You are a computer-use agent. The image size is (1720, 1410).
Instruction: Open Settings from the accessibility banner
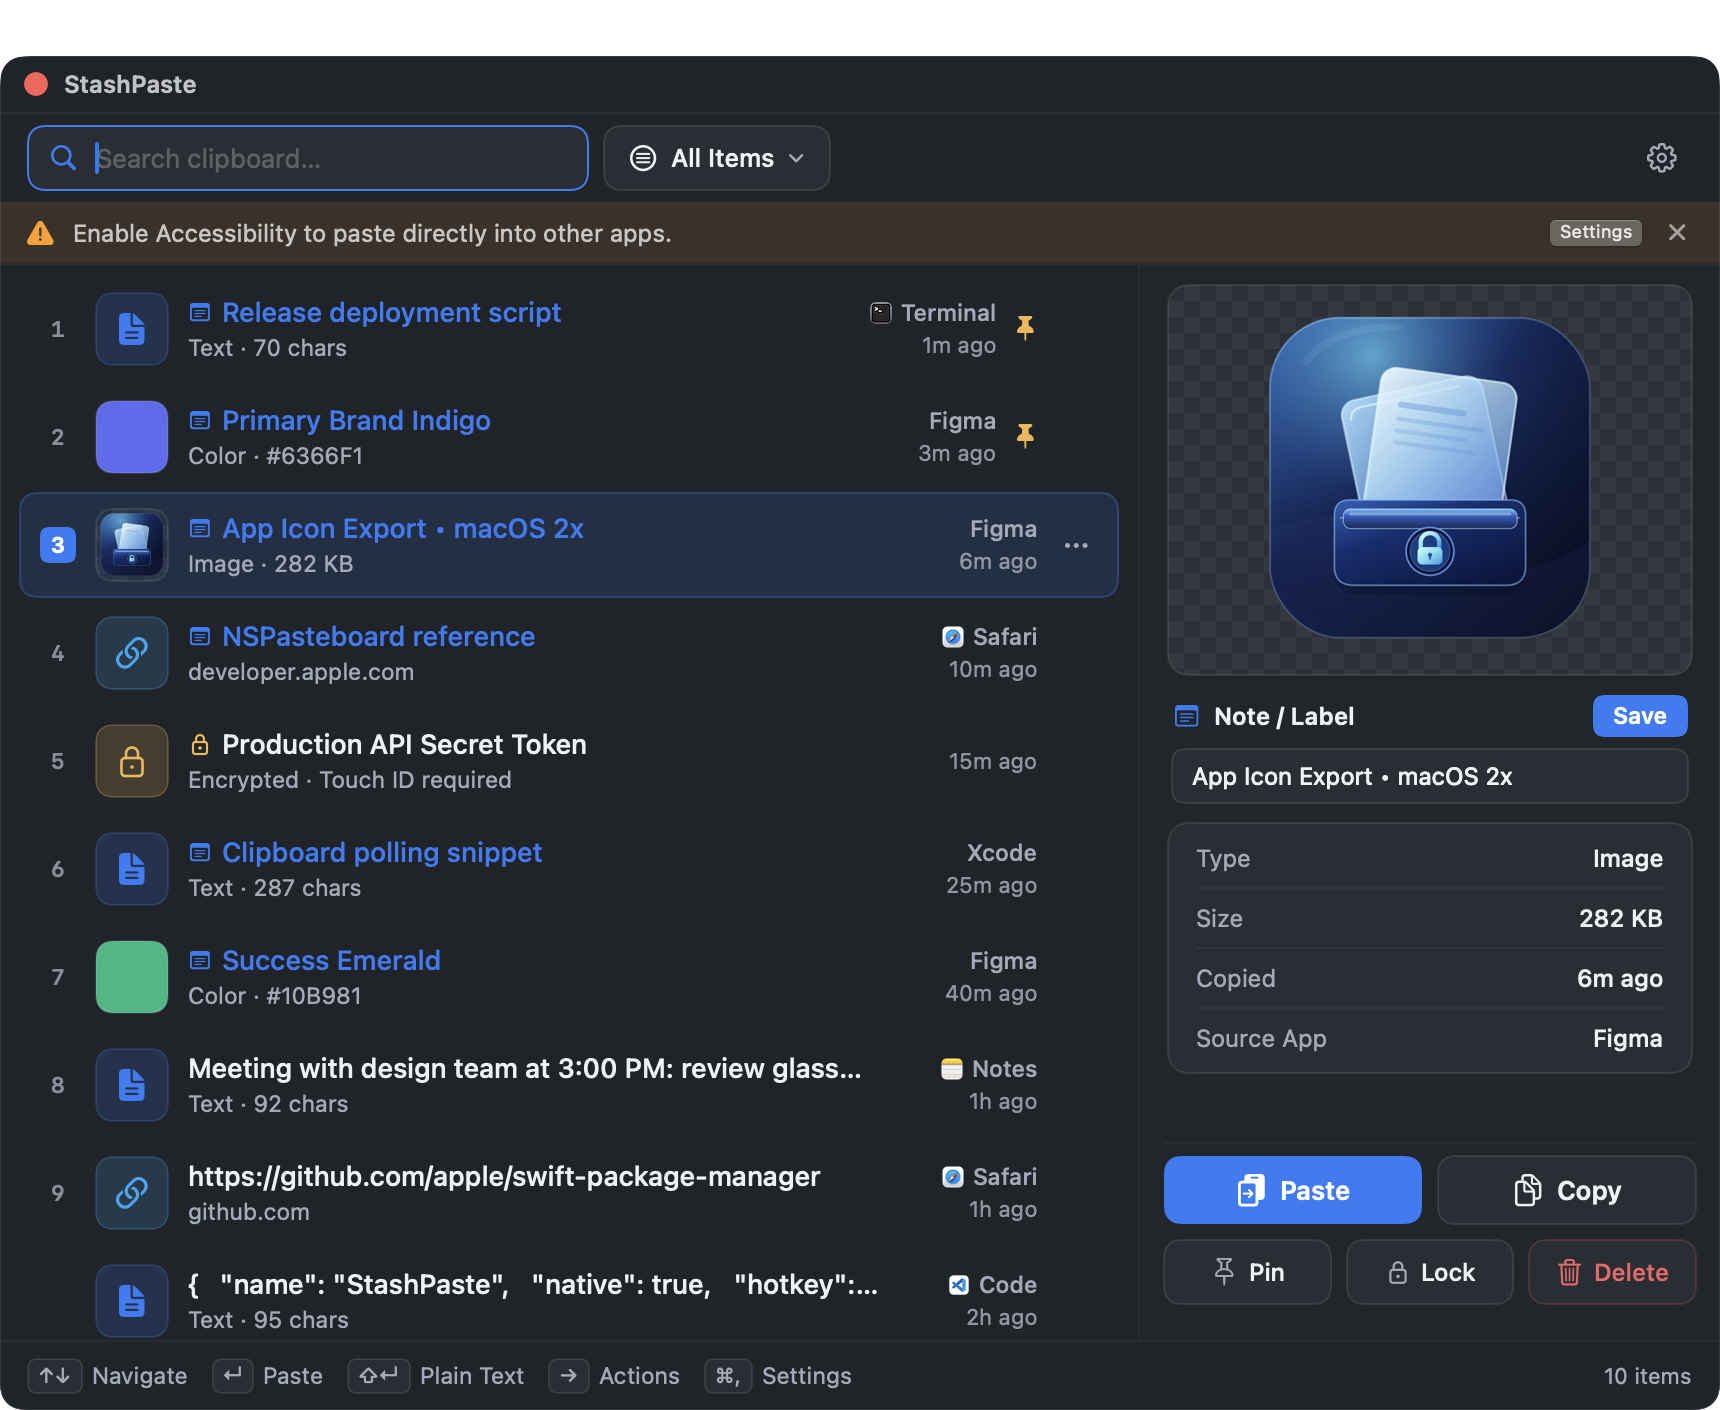pos(1596,232)
